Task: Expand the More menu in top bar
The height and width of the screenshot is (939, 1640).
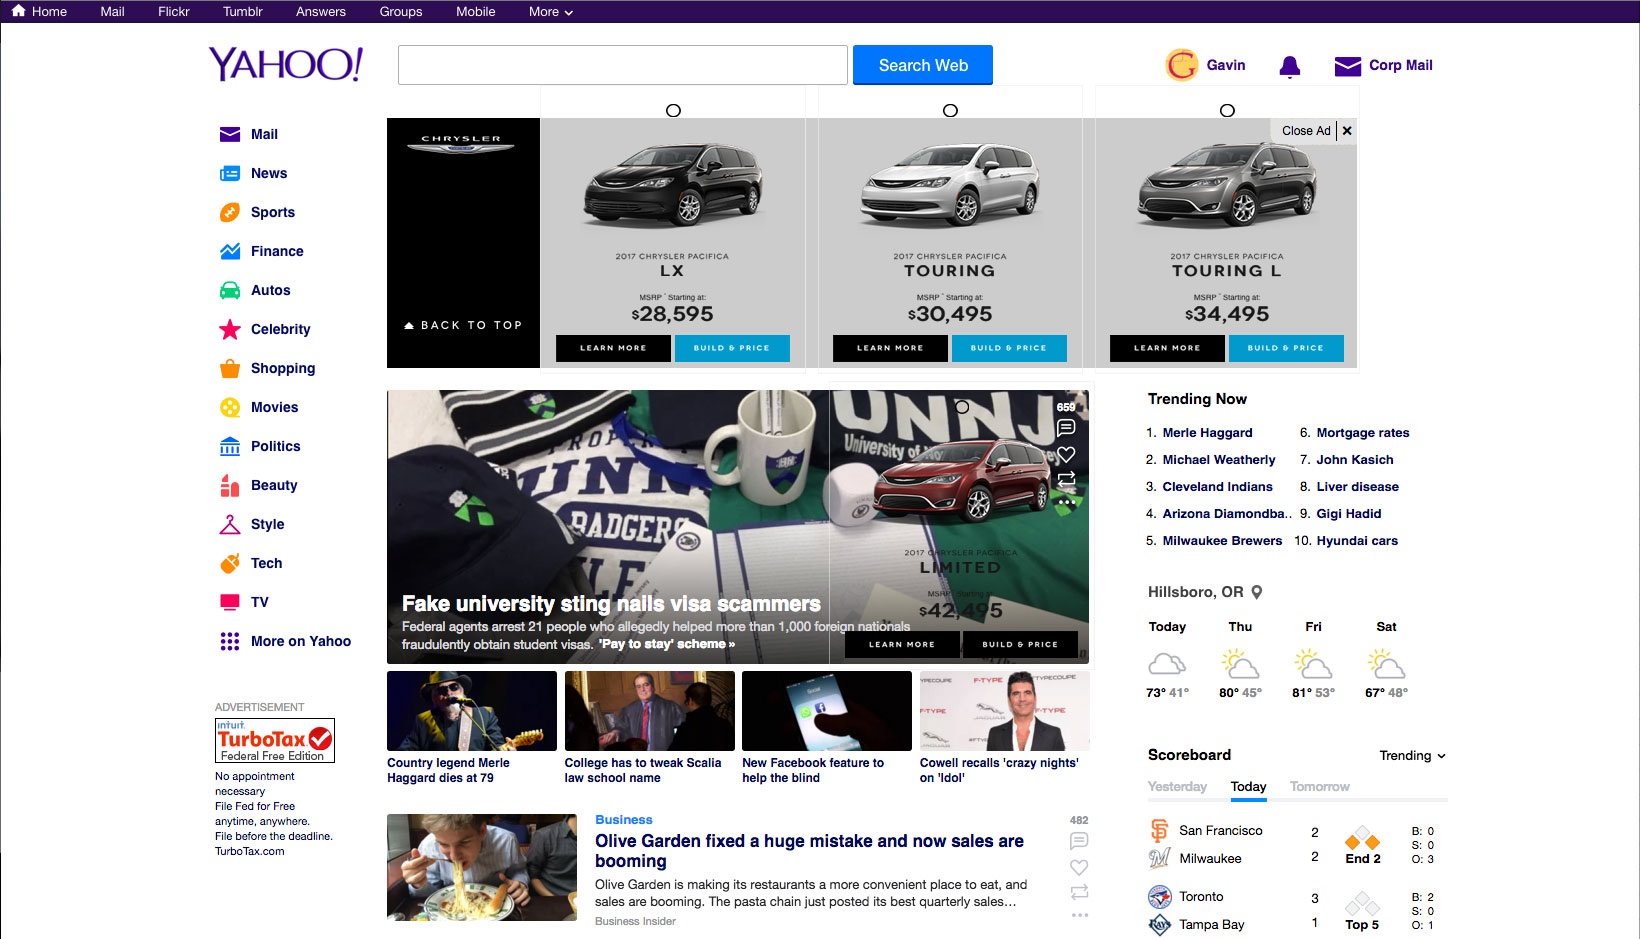Action: coord(551,12)
